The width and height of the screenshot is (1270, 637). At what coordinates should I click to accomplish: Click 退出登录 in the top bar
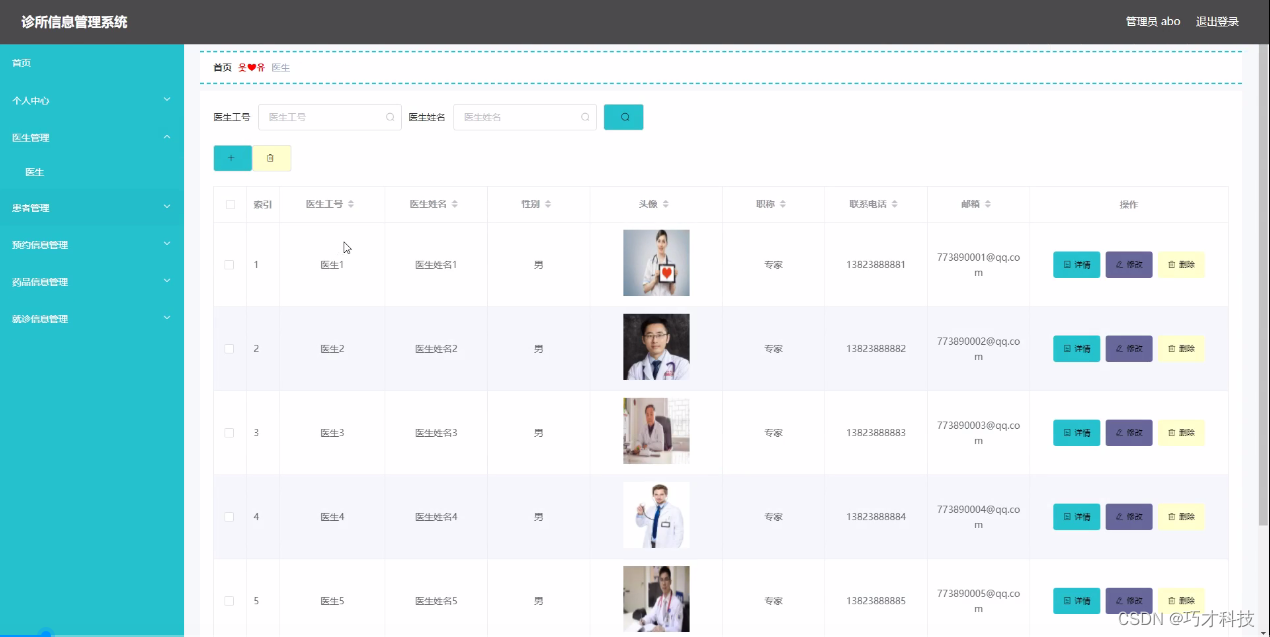tap(1217, 22)
